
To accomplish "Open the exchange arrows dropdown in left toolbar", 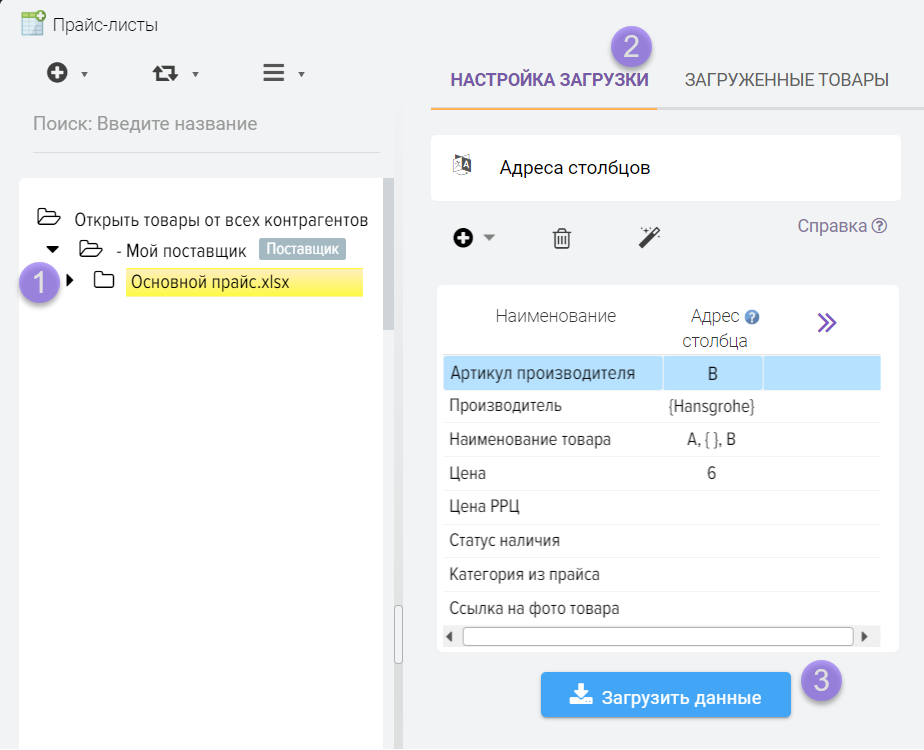I will click(164, 73).
